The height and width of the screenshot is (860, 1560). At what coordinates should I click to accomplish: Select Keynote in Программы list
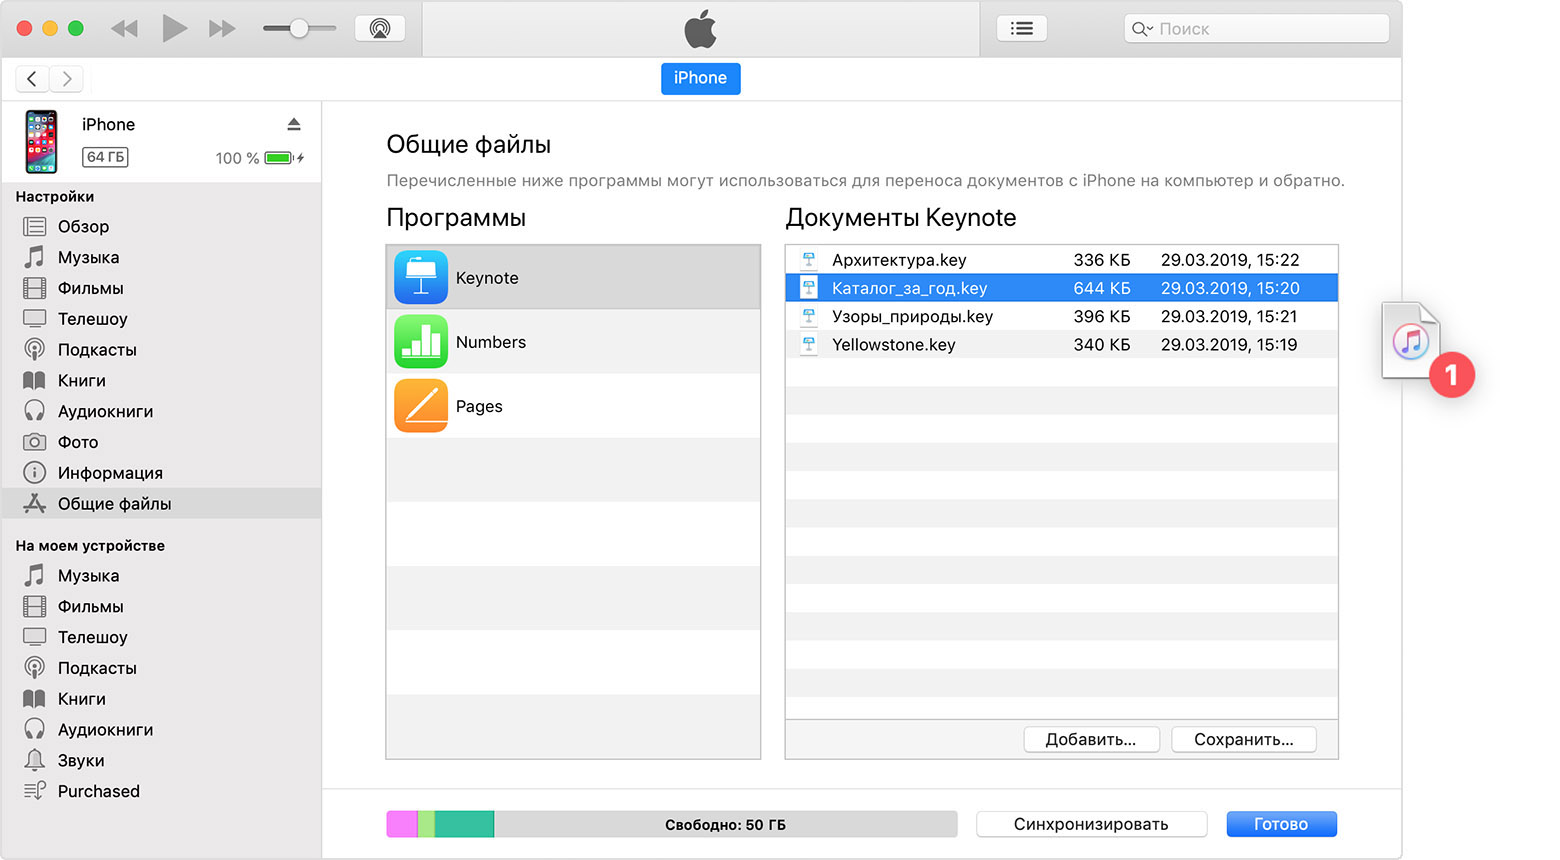[573, 277]
